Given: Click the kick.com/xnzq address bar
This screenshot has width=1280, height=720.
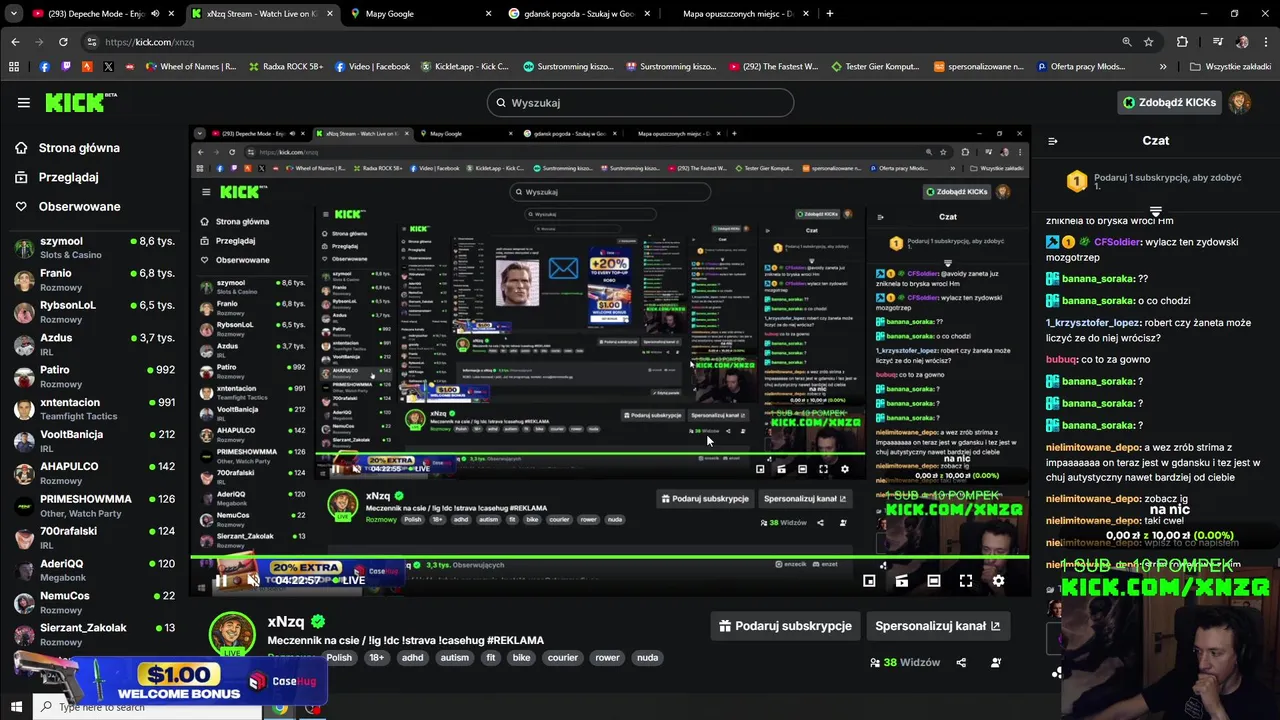Looking at the screenshot, I should tap(600, 42).
